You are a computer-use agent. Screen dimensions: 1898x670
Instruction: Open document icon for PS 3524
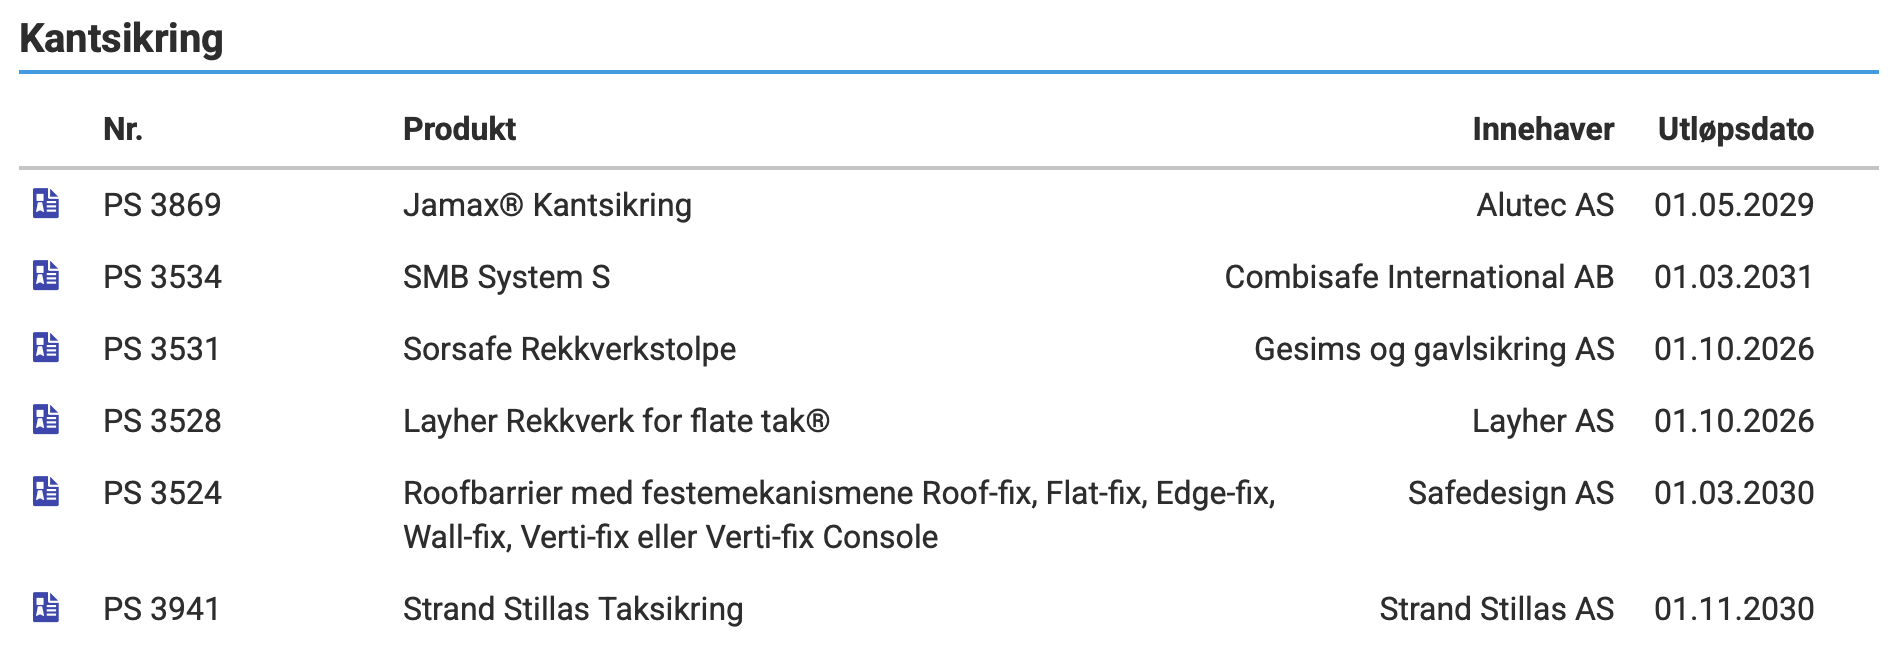(x=46, y=491)
